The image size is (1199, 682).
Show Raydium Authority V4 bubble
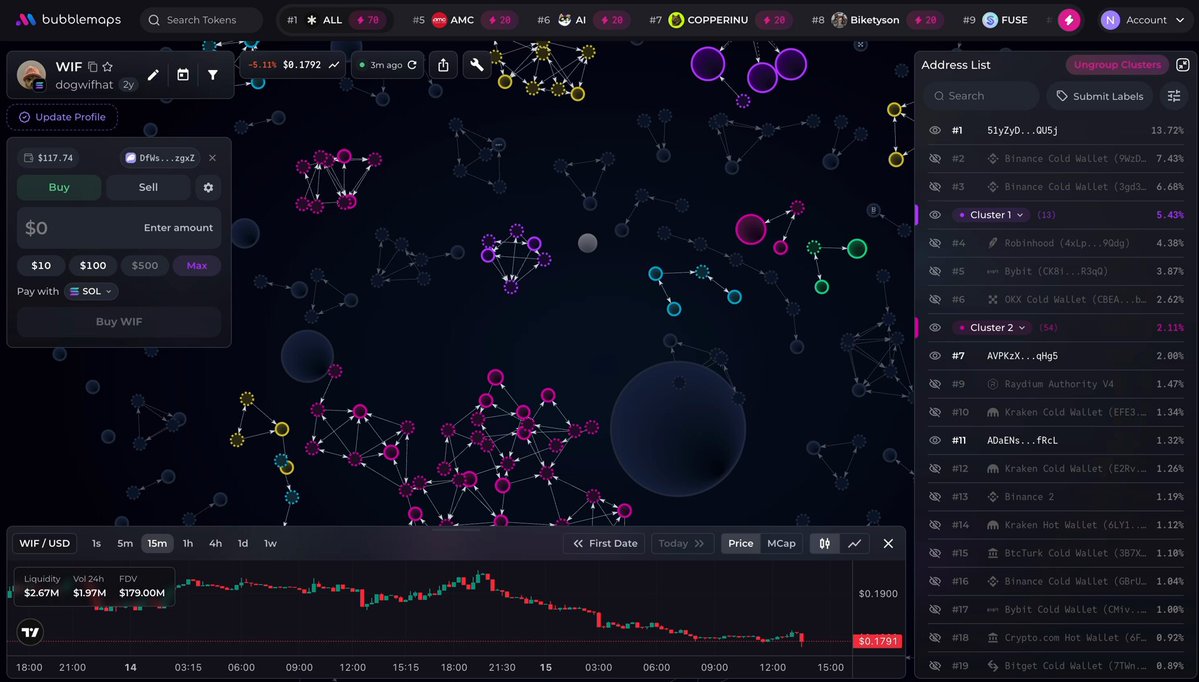tap(934, 384)
